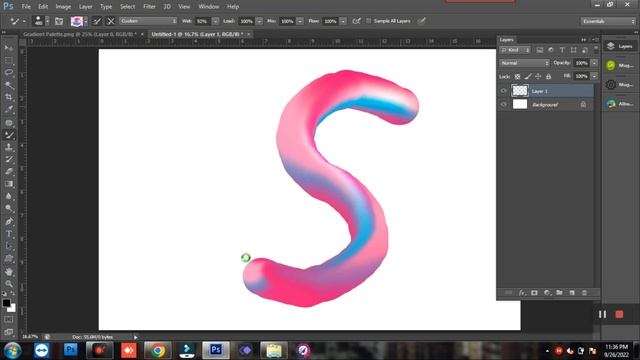Select the Lasso tool
This screenshot has width=640, height=360.
[x=9, y=73]
